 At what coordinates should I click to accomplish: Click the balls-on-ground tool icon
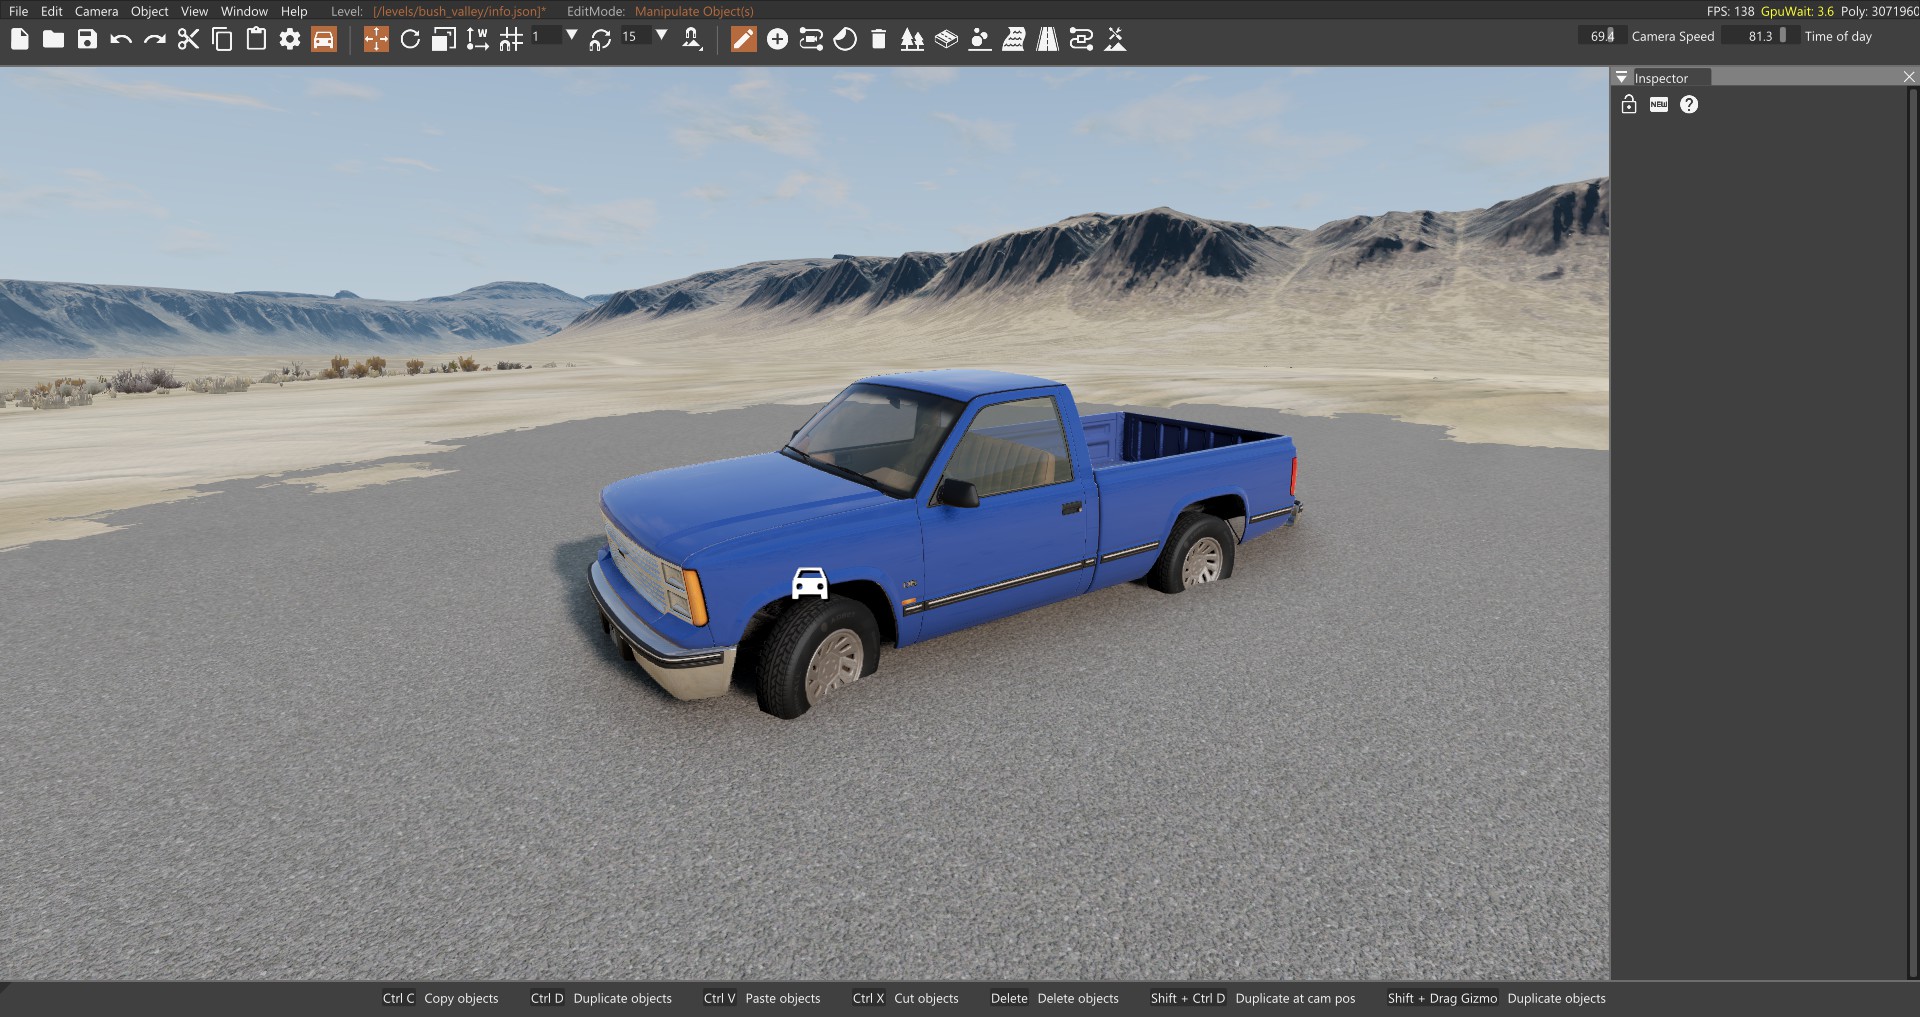pos(980,39)
